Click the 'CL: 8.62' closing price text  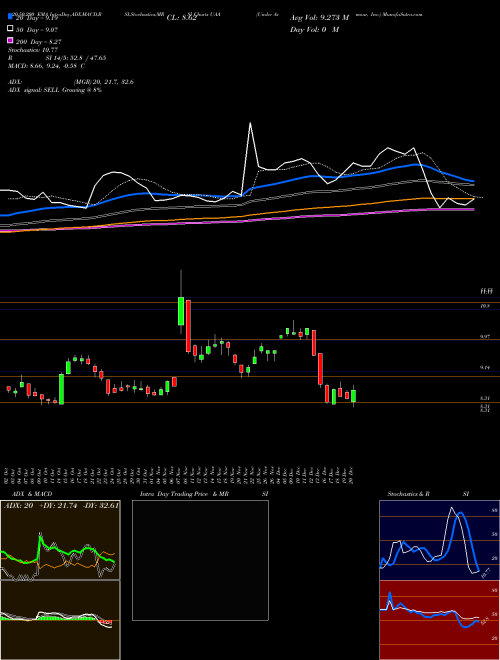[x=181, y=18]
